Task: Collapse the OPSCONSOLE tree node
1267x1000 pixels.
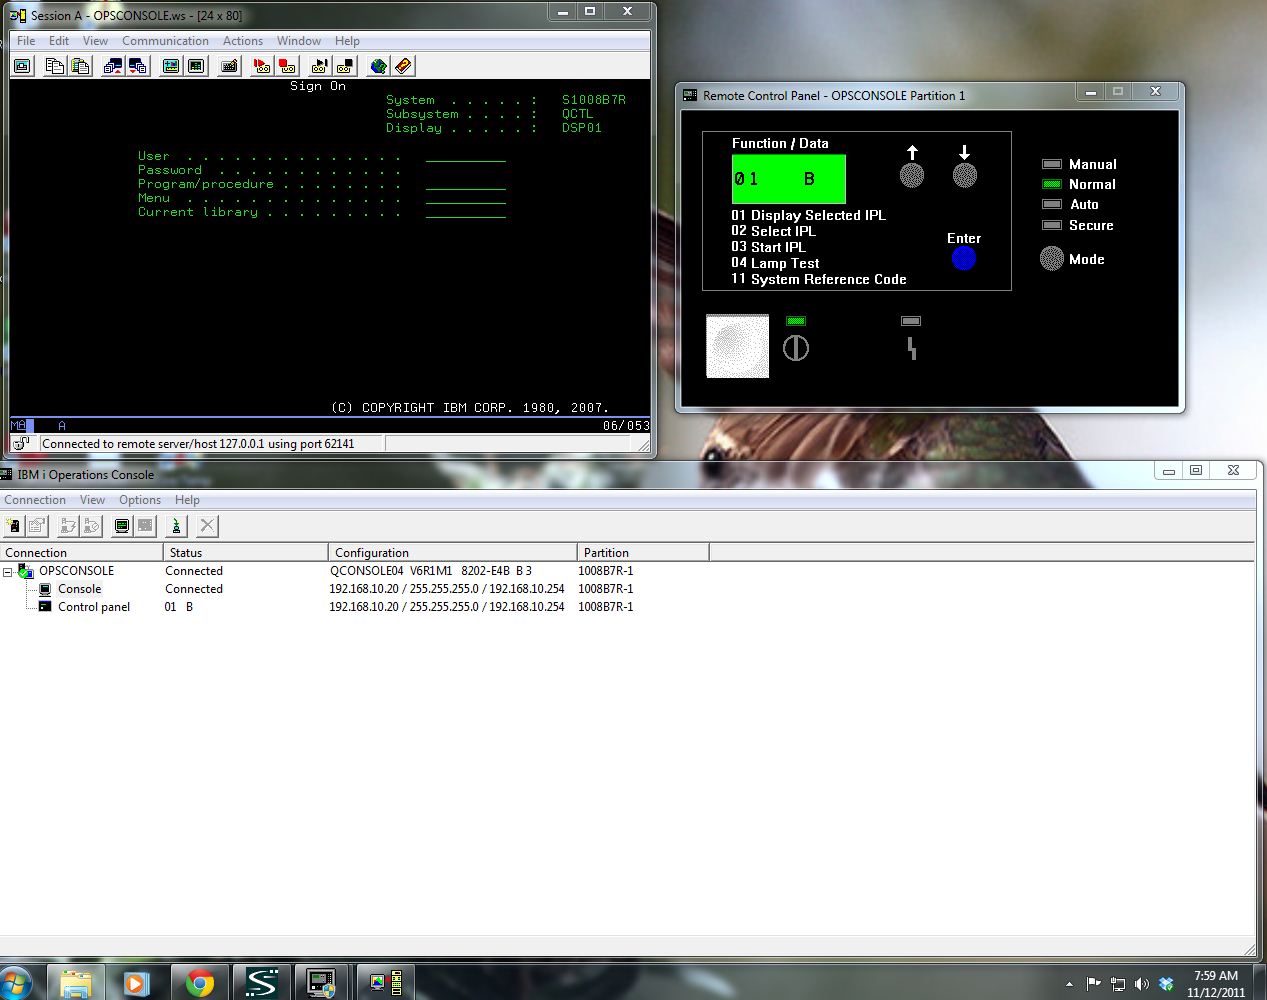Action: (x=8, y=570)
